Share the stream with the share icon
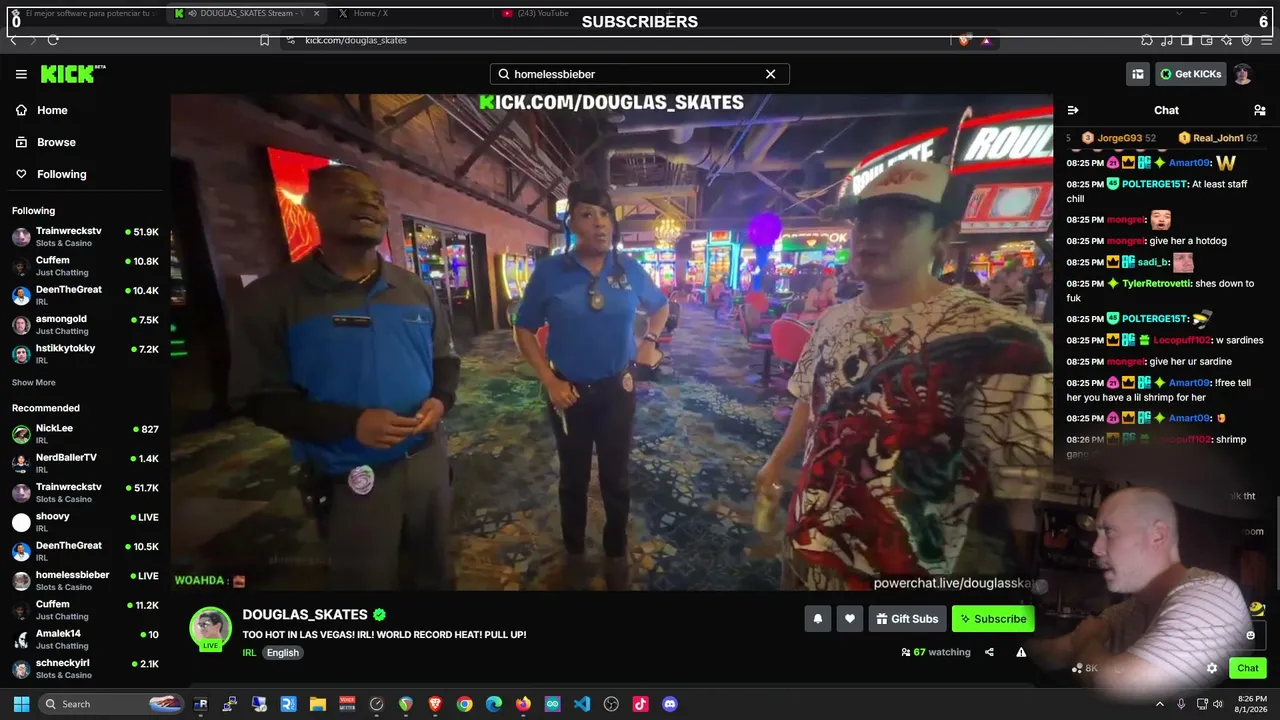This screenshot has width=1280, height=720. (x=989, y=652)
